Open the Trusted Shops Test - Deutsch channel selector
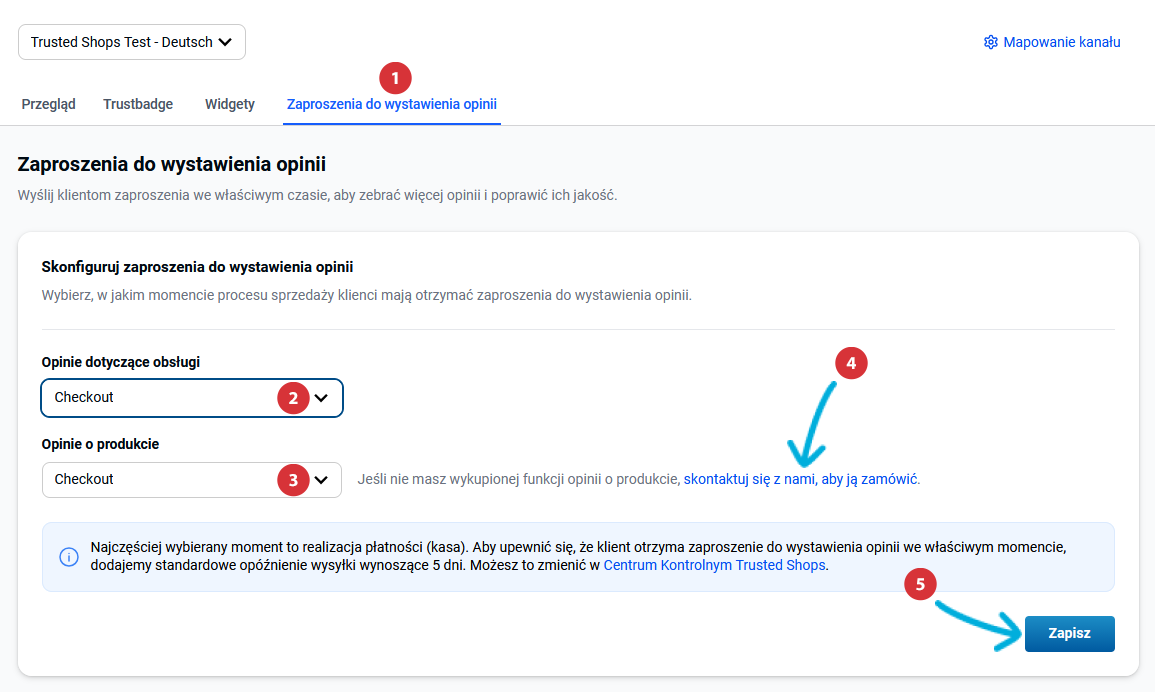 [131, 42]
